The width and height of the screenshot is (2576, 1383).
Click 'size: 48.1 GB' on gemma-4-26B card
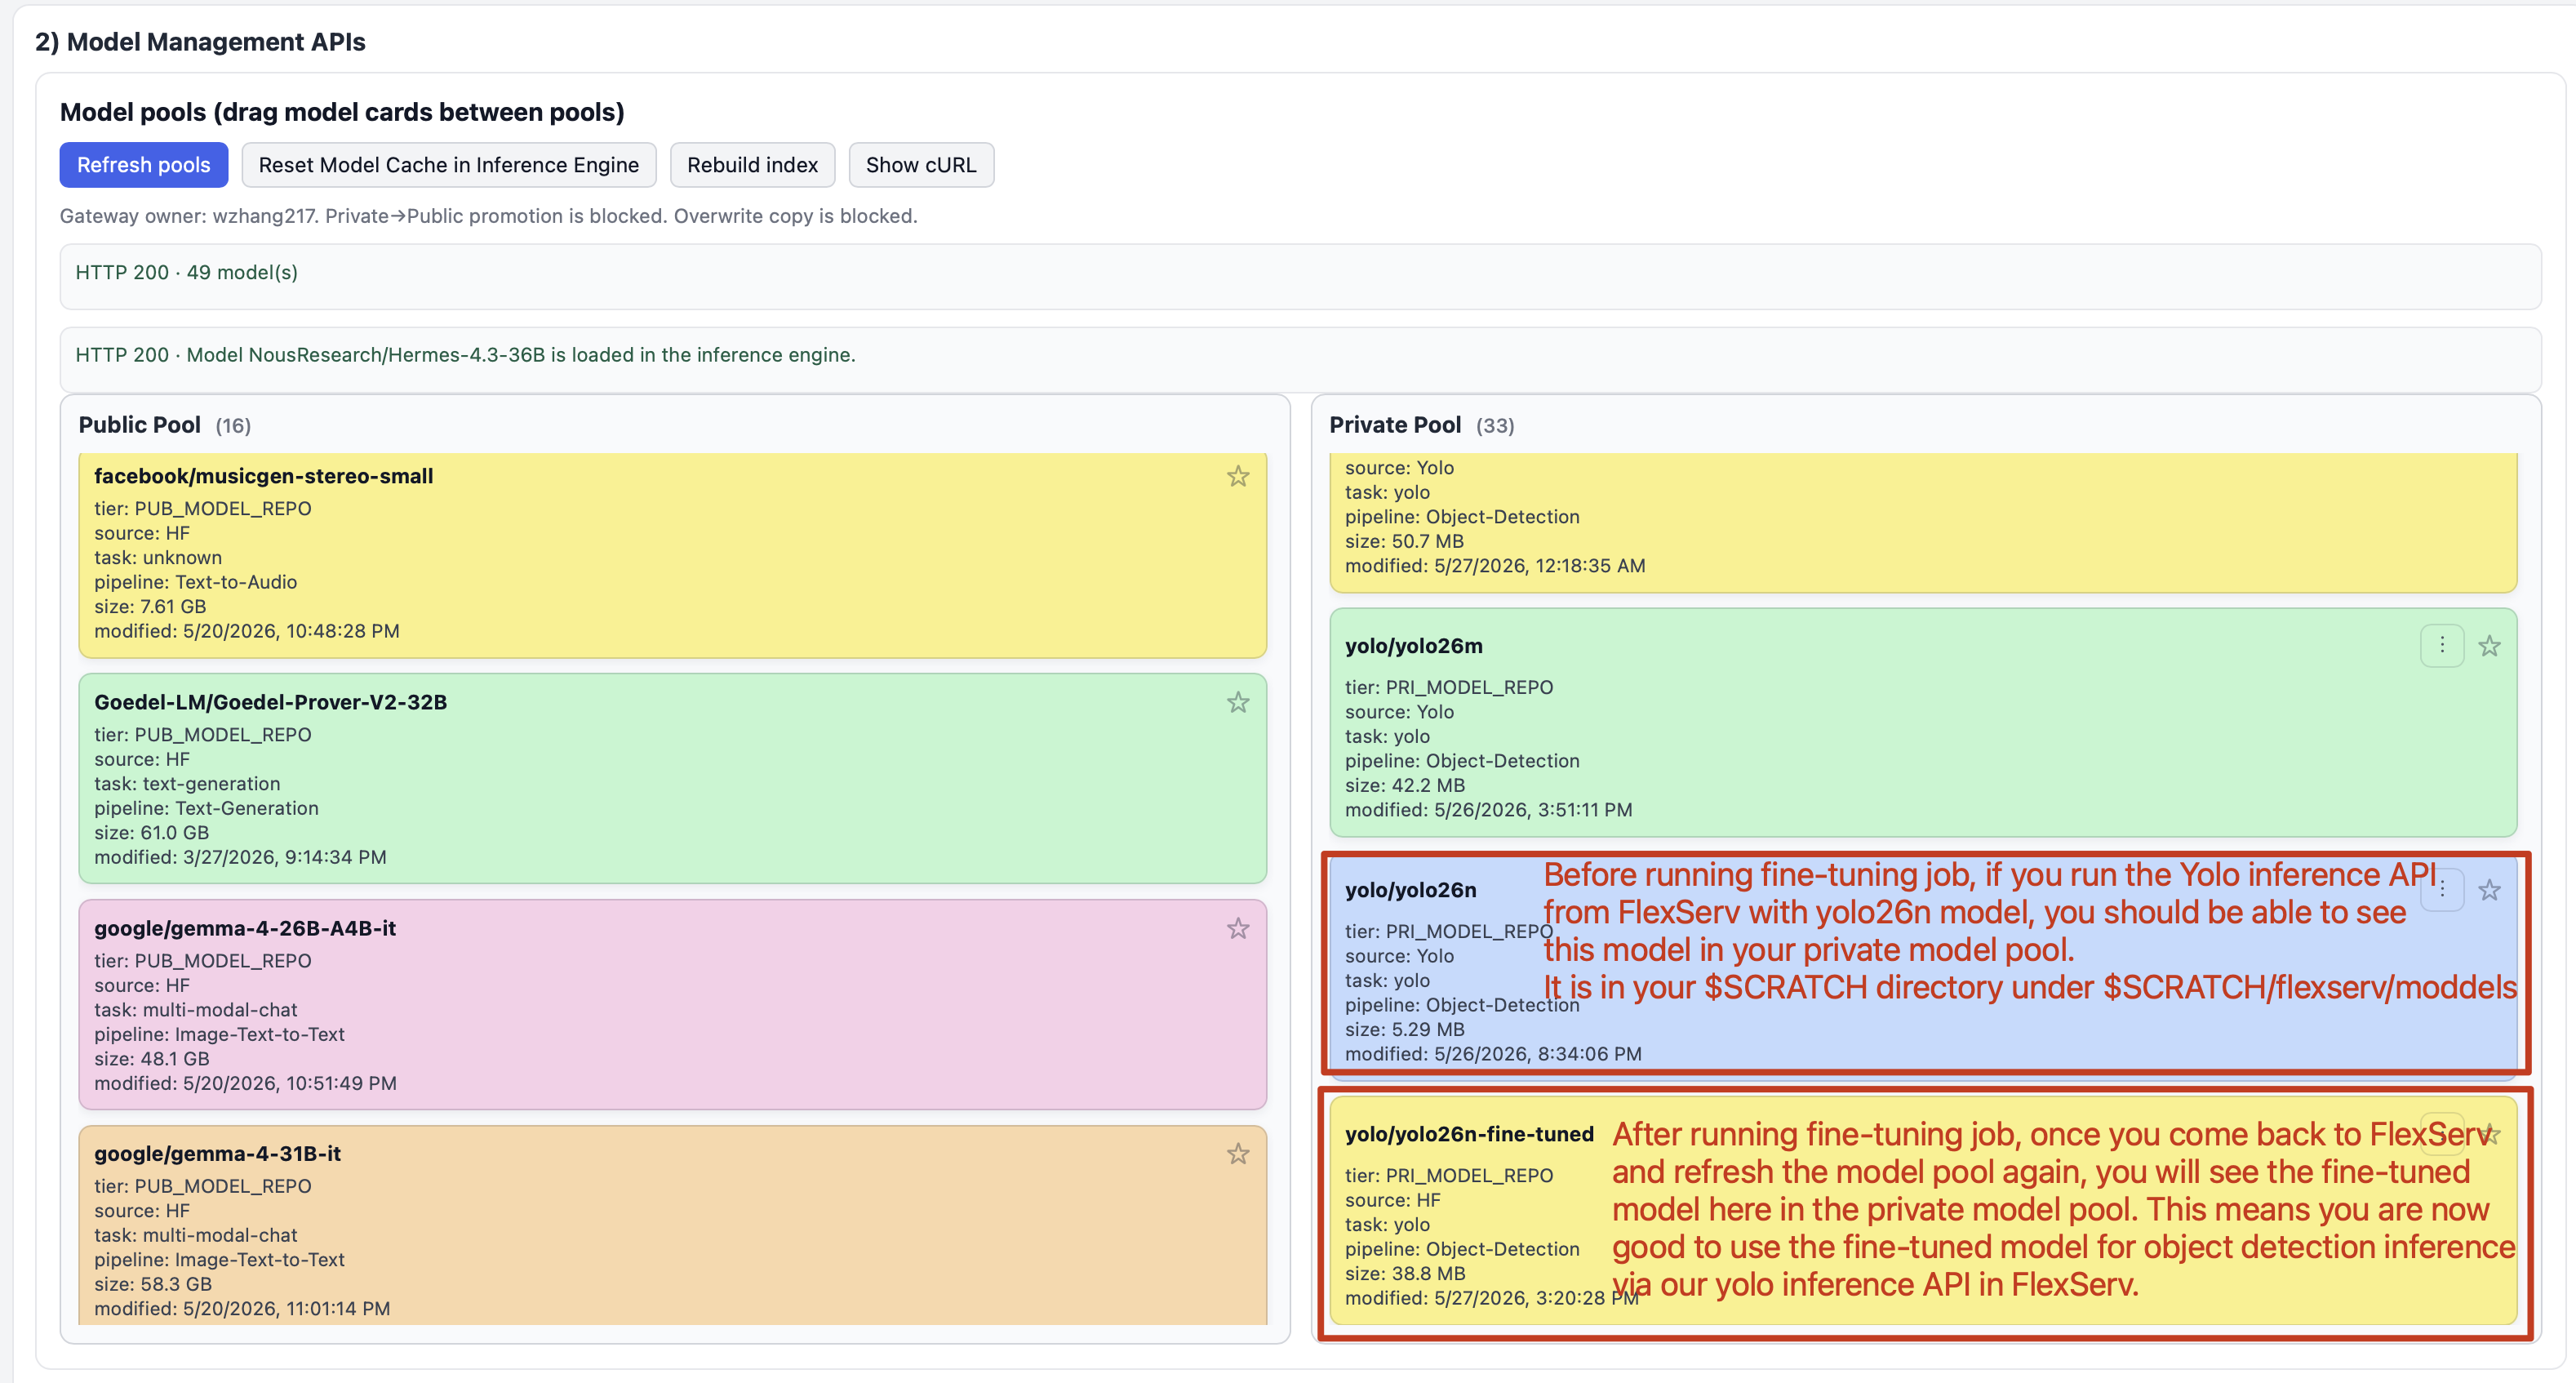click(x=152, y=1058)
